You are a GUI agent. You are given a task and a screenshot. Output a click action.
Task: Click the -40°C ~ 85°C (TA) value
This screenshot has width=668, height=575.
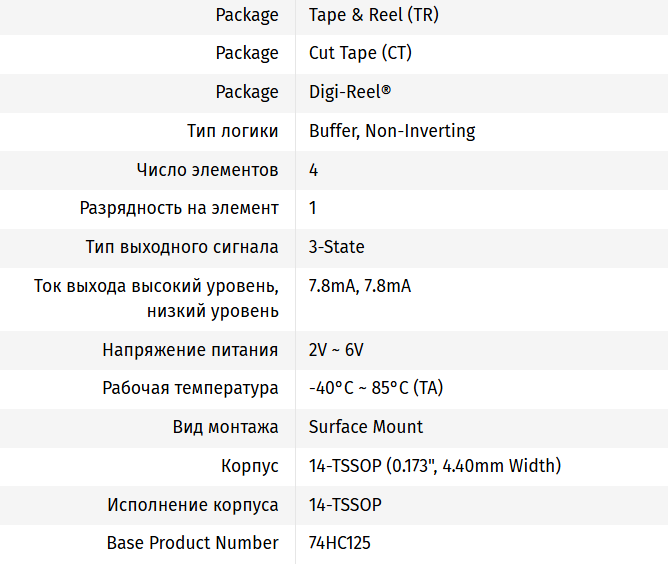pyautogui.click(x=376, y=388)
